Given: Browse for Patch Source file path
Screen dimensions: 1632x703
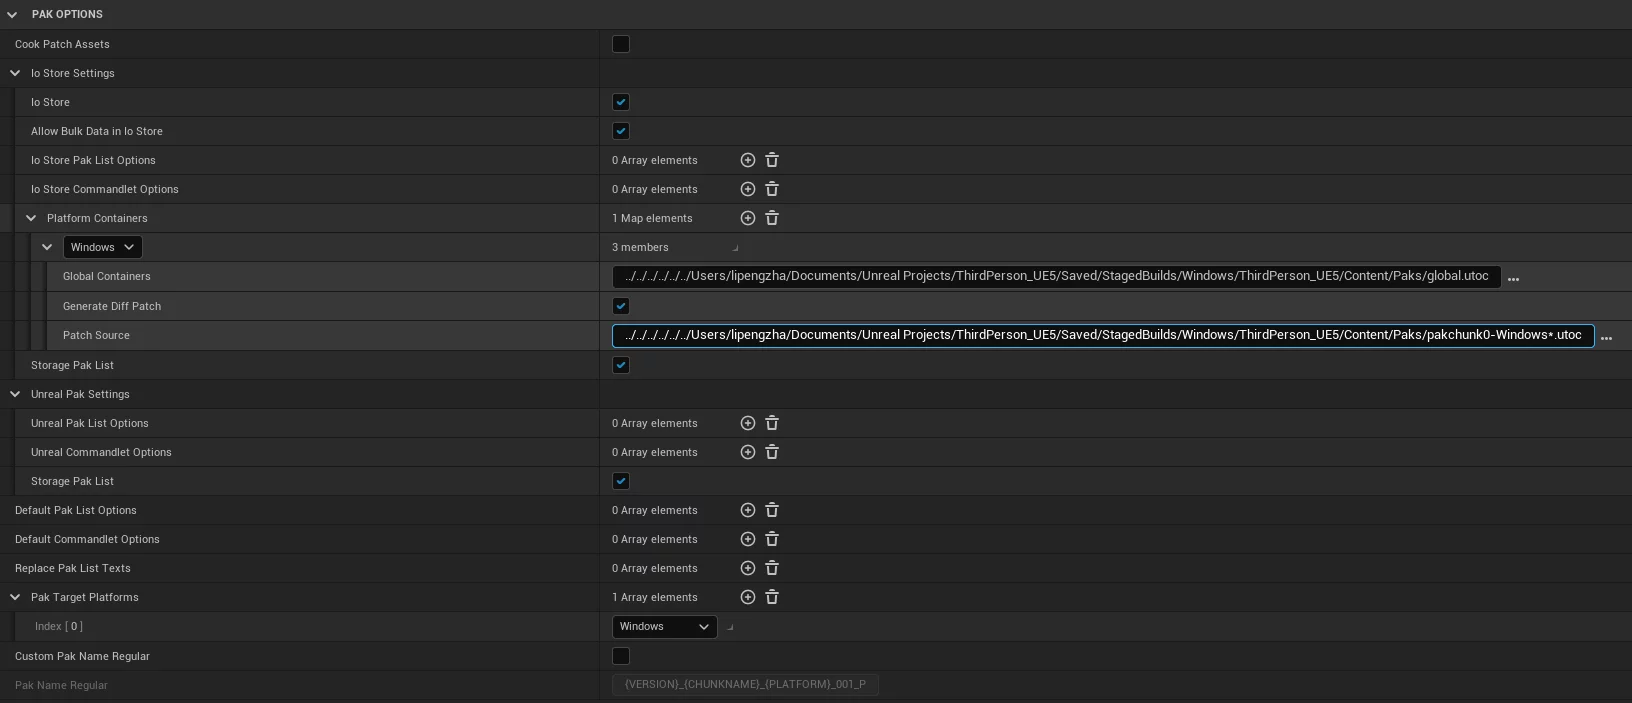Looking at the screenshot, I should [1606, 337].
